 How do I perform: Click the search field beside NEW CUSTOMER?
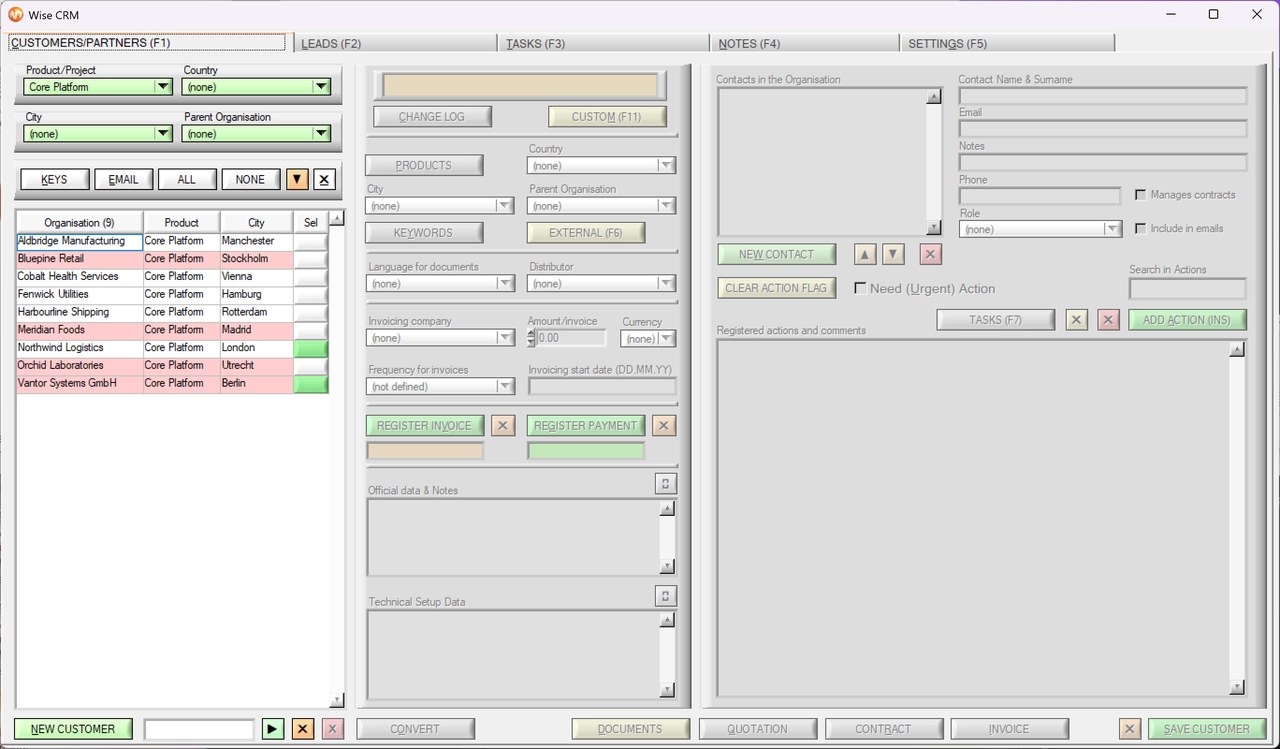[x=199, y=730]
